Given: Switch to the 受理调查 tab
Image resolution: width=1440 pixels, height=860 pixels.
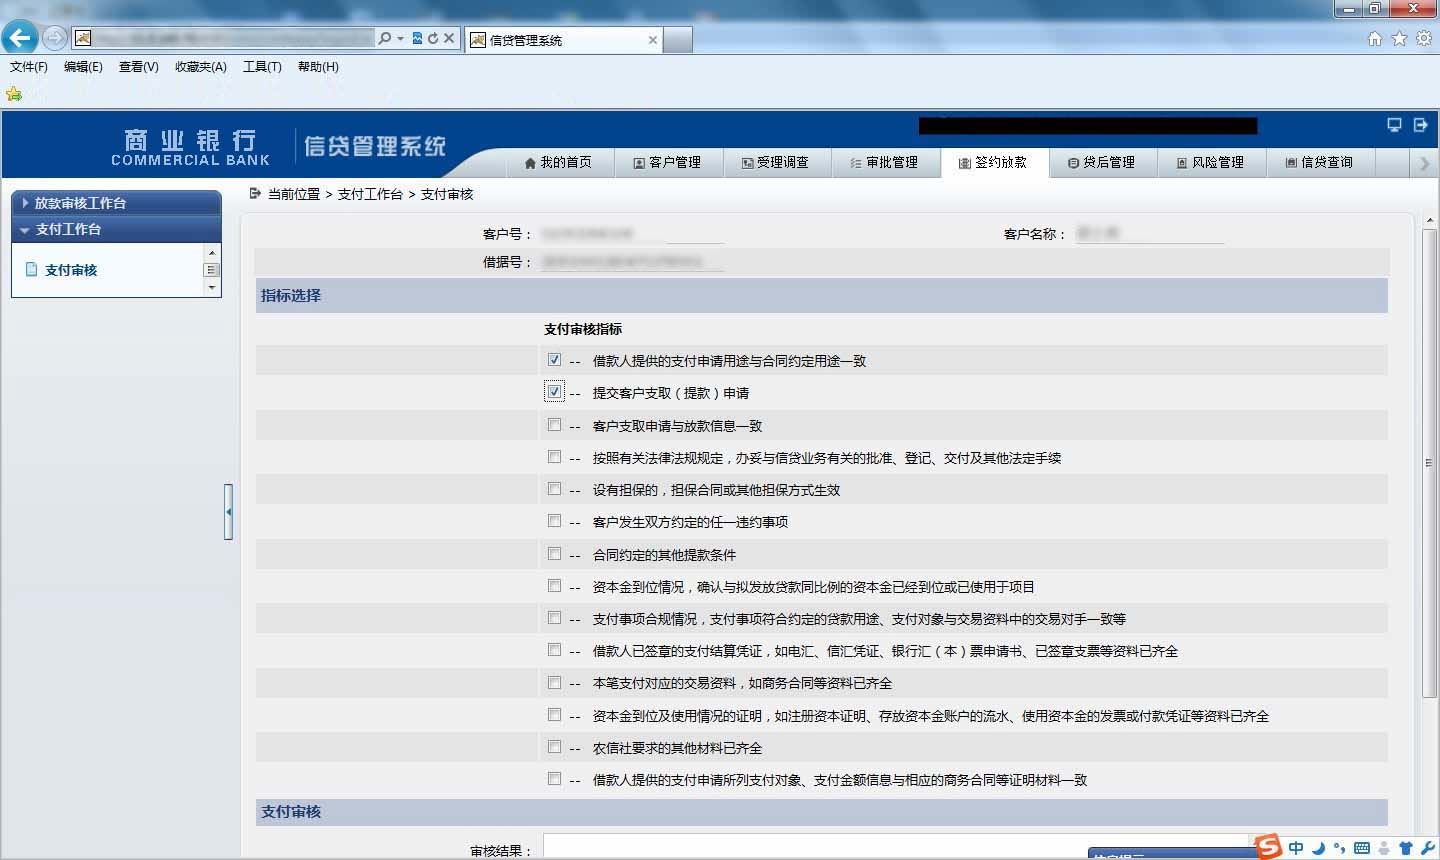Looking at the screenshot, I should (776, 162).
